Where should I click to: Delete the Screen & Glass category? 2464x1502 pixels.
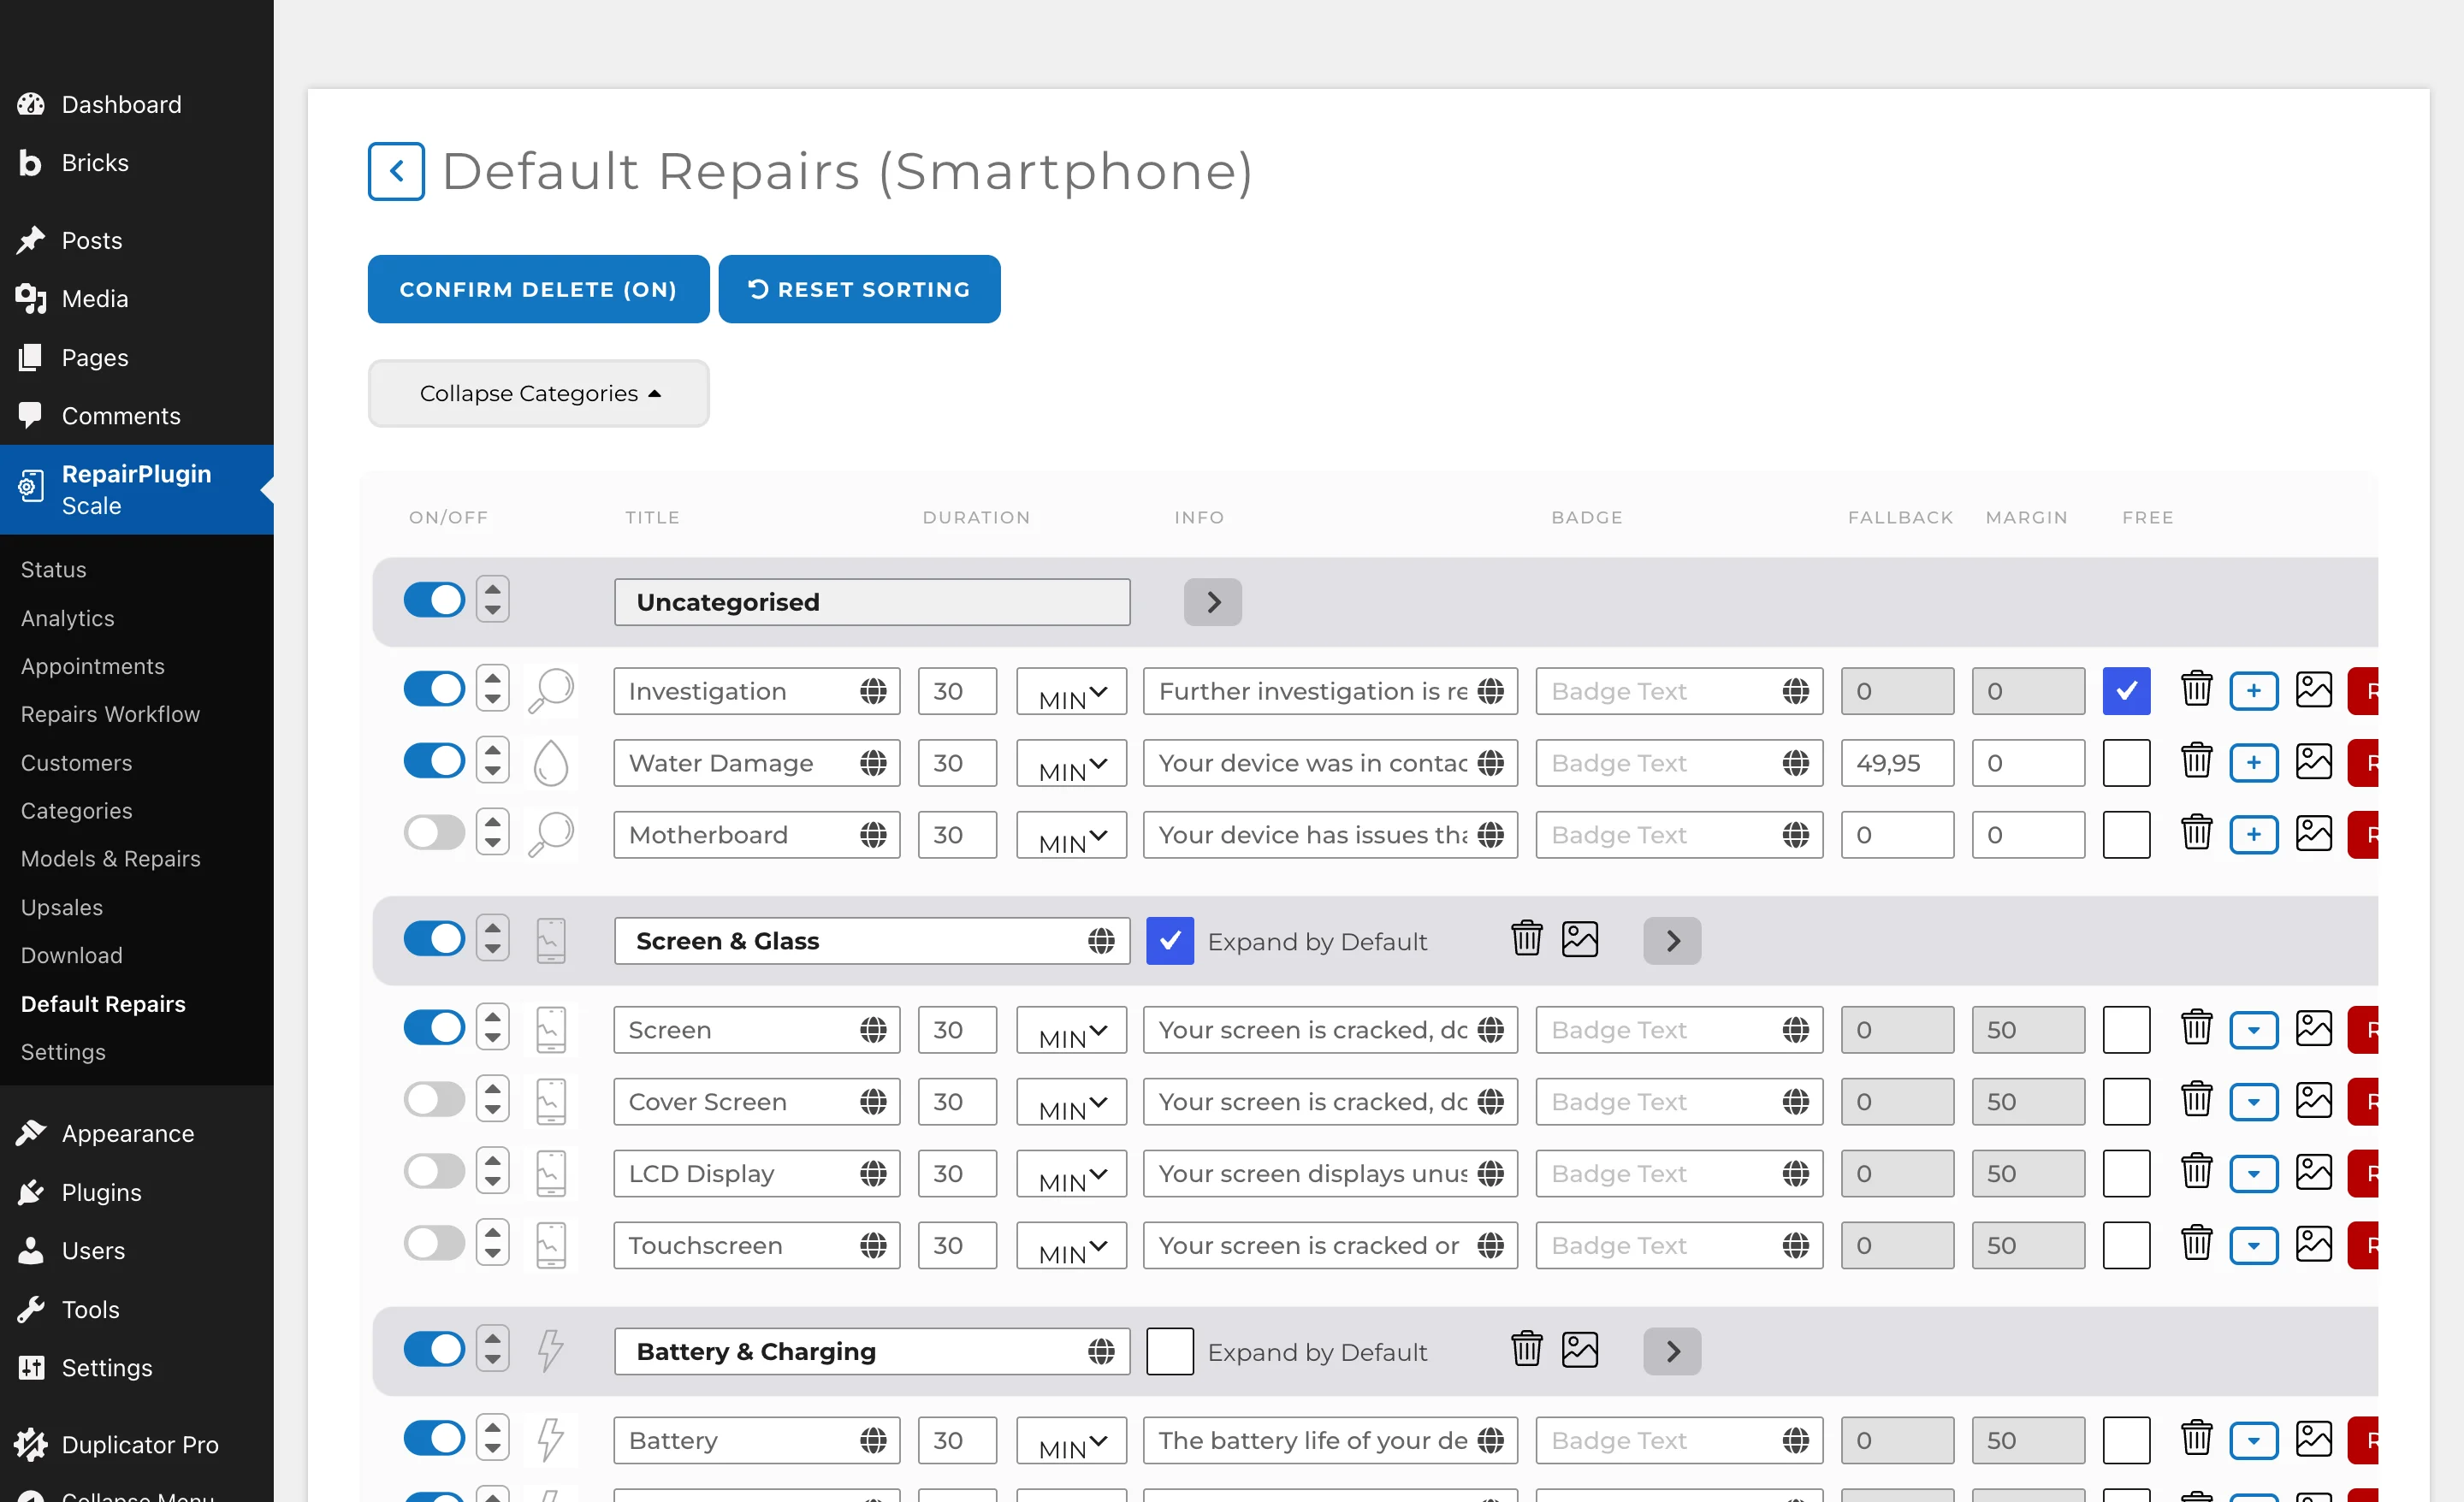(x=1527, y=939)
